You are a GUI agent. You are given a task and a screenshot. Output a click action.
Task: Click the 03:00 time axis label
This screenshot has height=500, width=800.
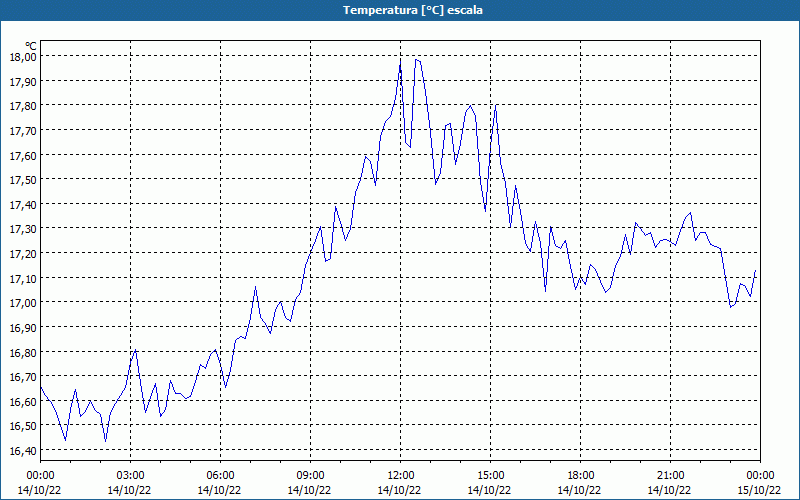(x=130, y=476)
